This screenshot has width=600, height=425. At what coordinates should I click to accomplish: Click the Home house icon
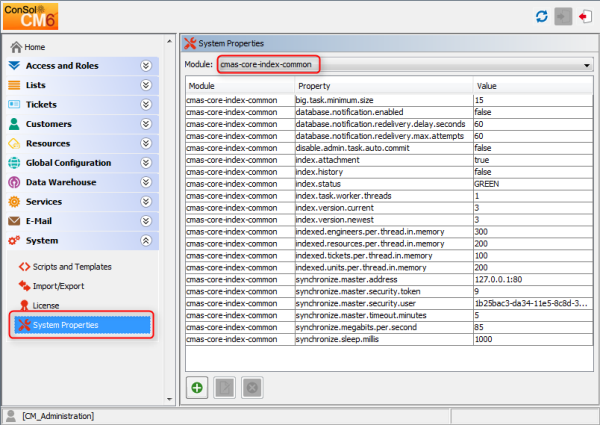pyautogui.click(x=16, y=47)
